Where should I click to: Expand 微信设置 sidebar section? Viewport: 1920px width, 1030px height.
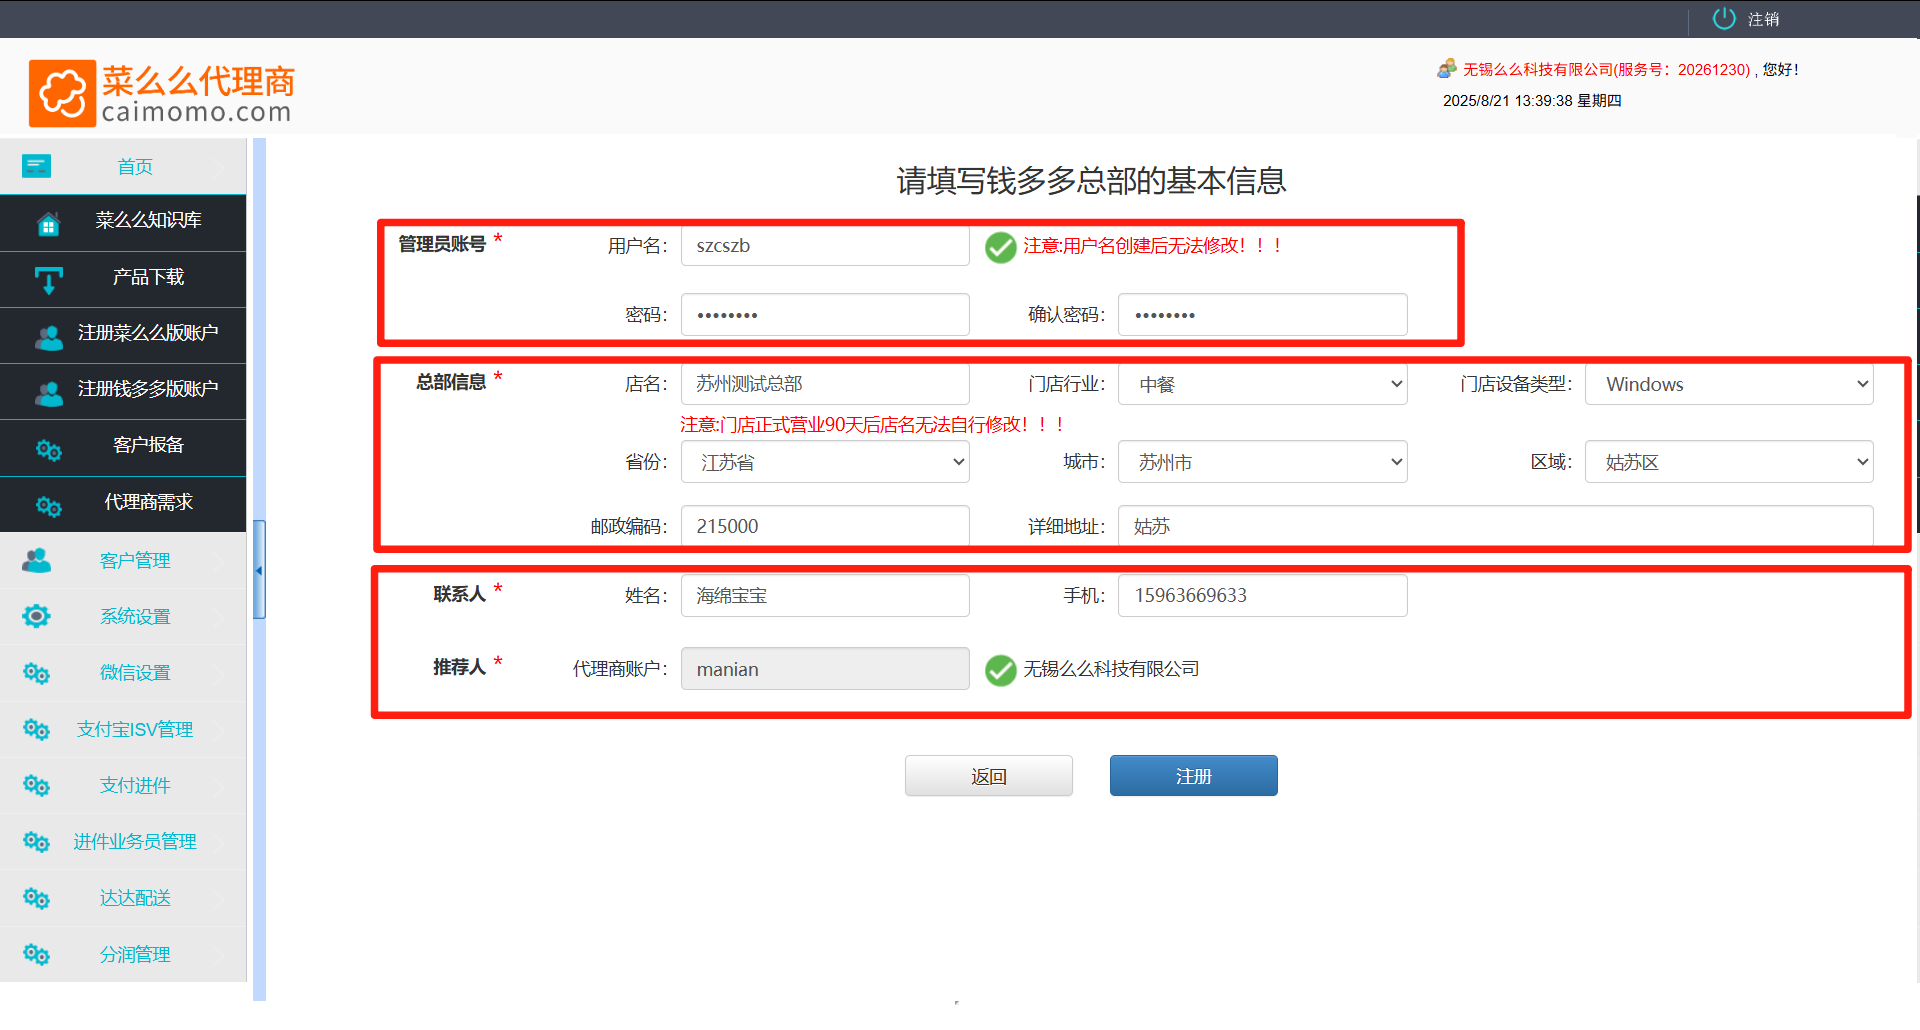coord(123,673)
